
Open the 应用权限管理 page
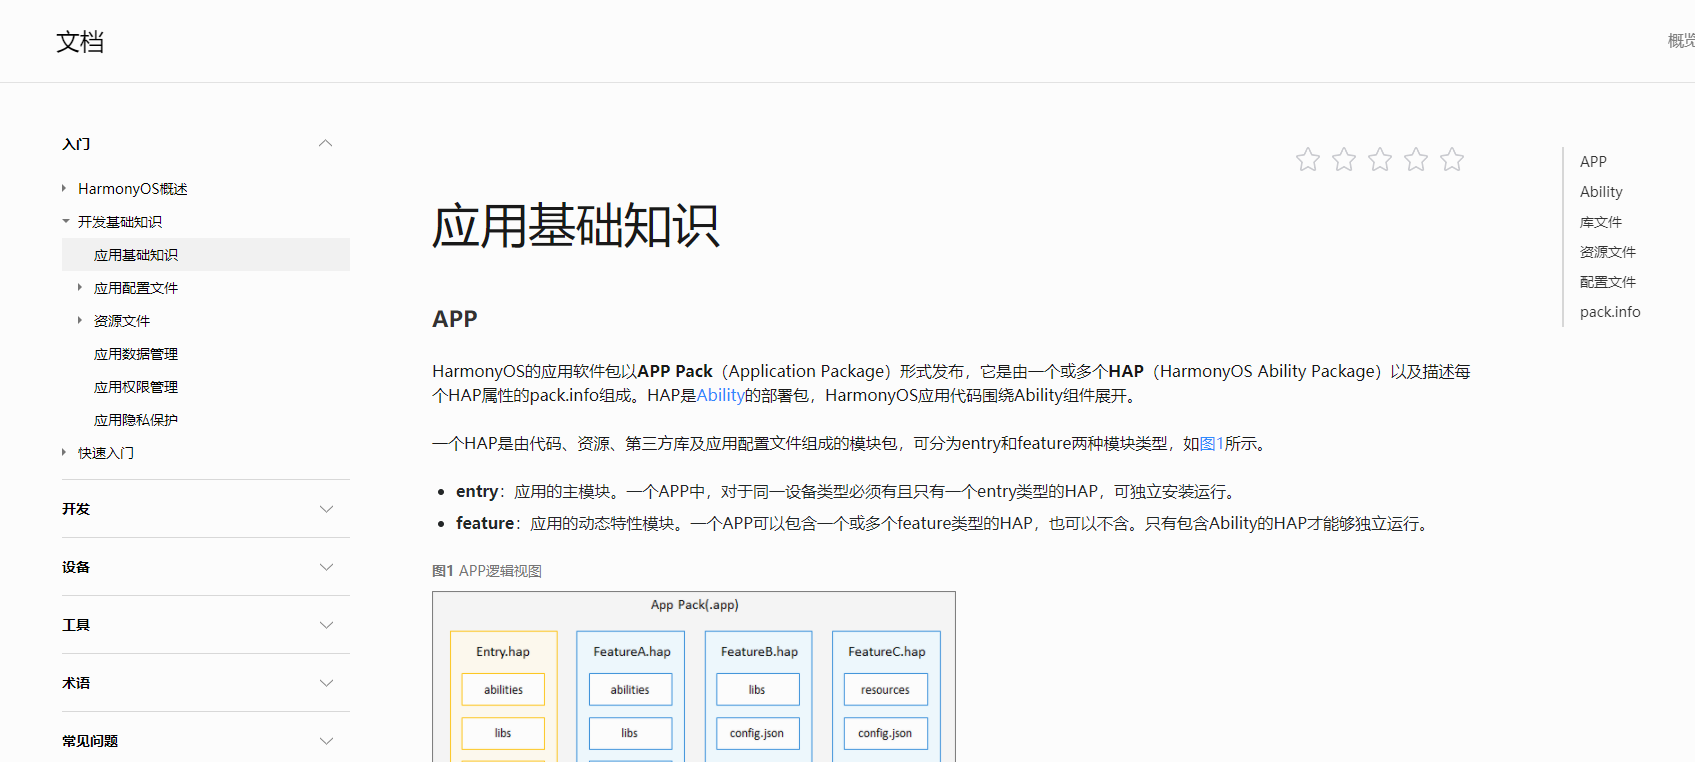click(x=136, y=387)
